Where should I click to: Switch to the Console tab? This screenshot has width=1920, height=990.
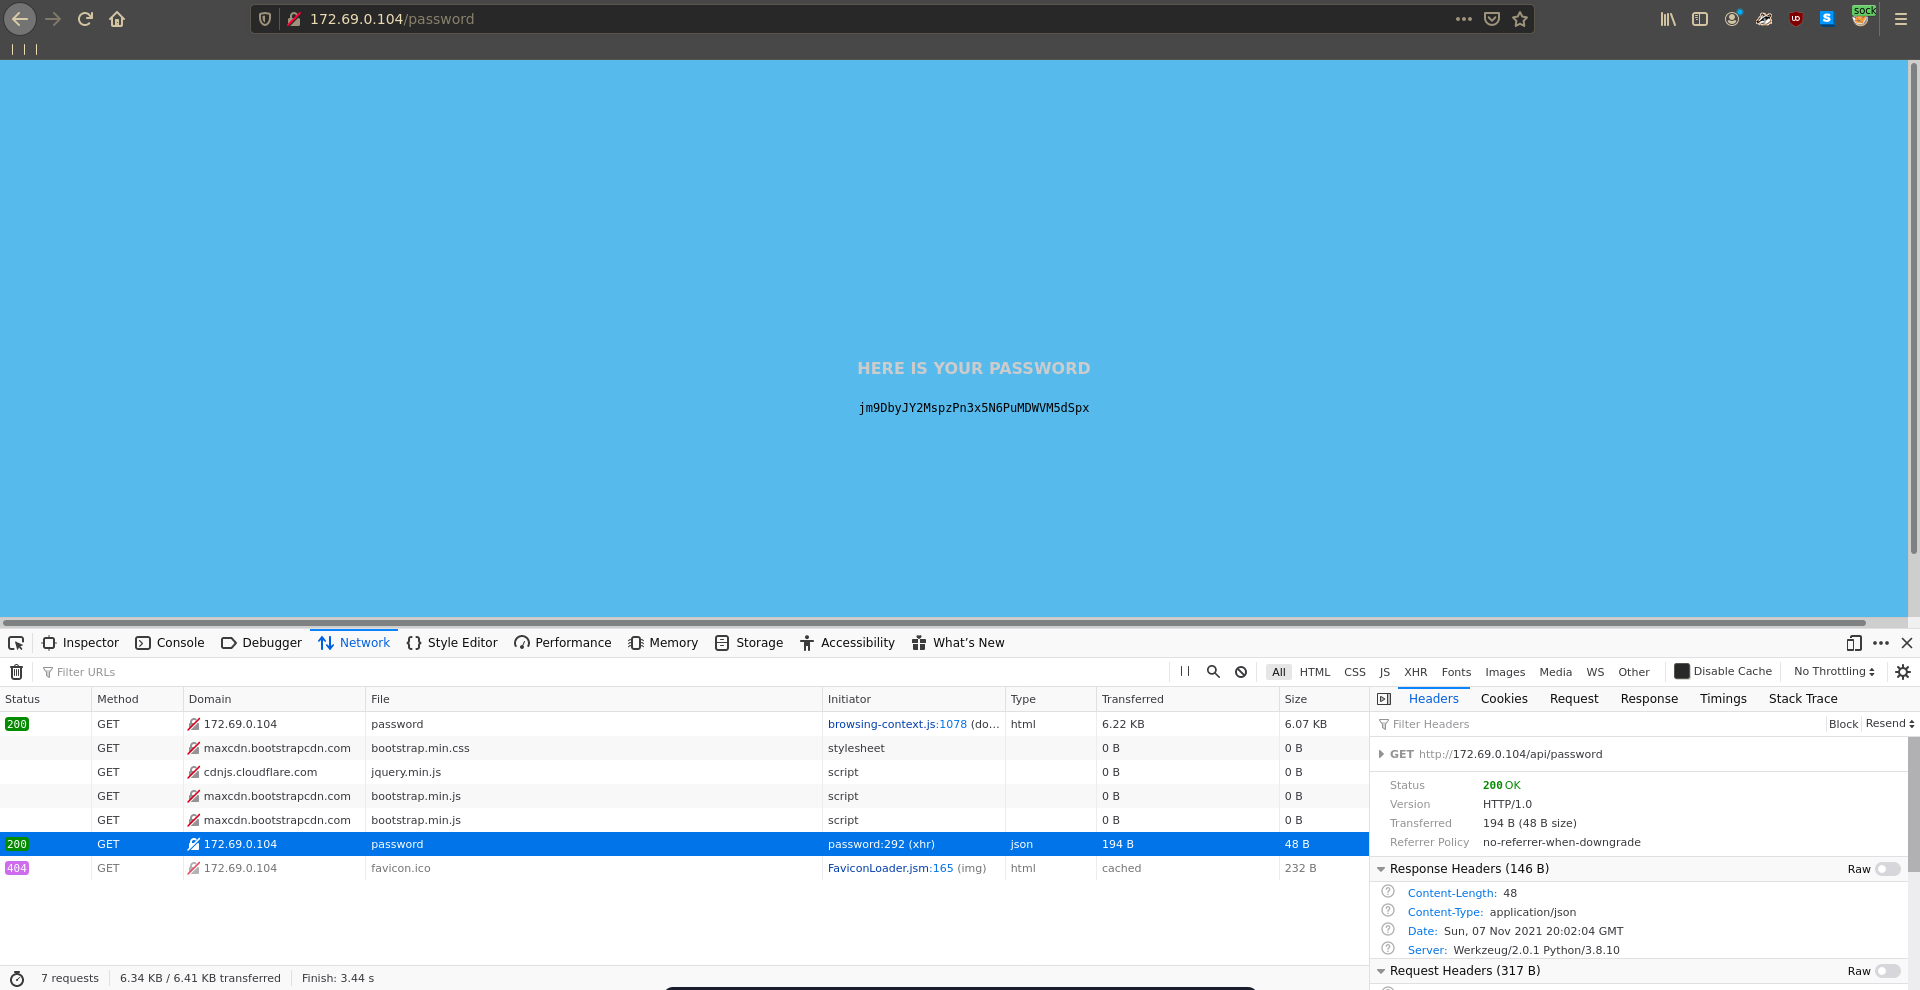pyautogui.click(x=170, y=643)
